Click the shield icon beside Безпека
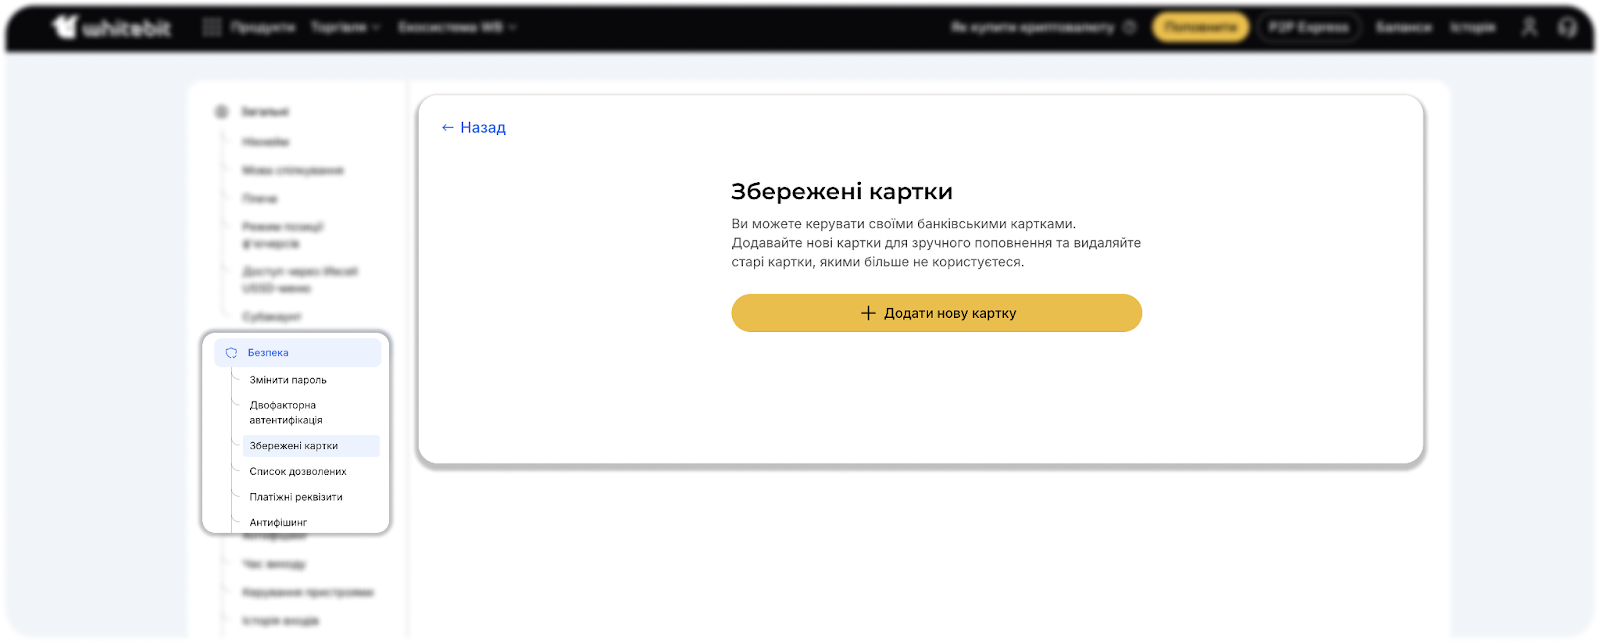The image size is (1600, 643). pos(231,353)
